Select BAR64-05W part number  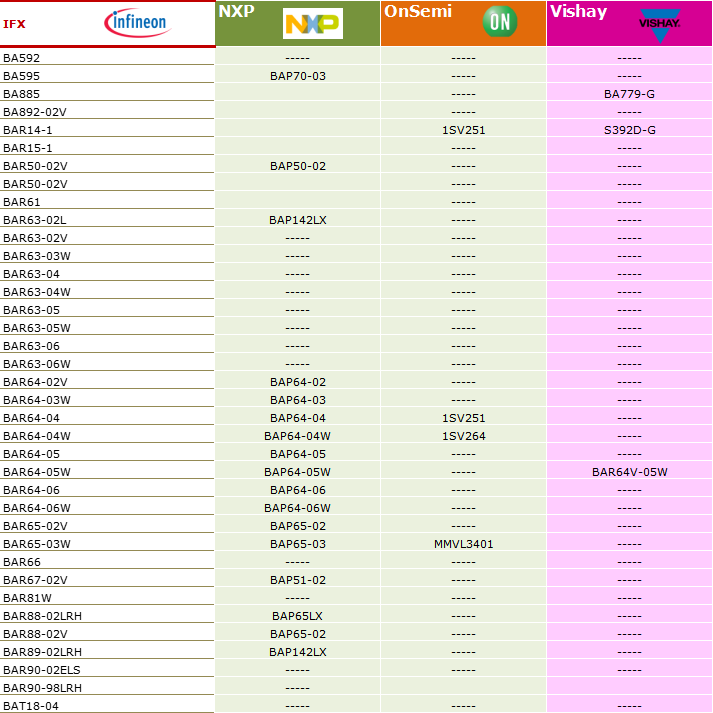pyautogui.click(x=37, y=472)
